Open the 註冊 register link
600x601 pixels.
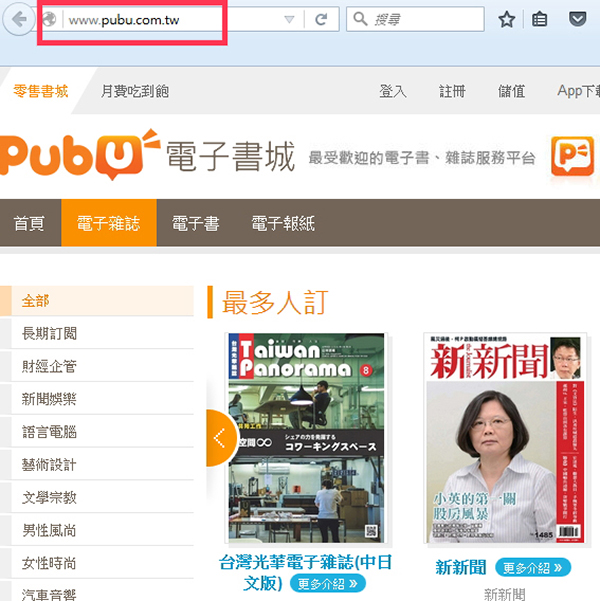(x=452, y=91)
